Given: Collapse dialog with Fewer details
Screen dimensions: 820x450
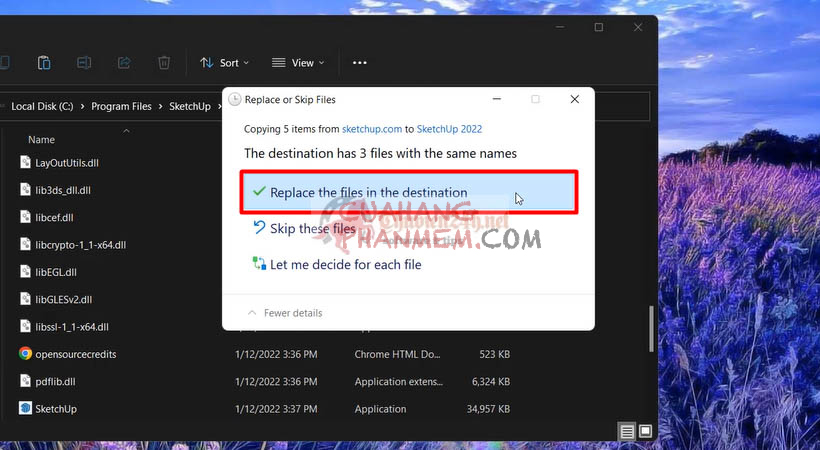Looking at the screenshot, I should [285, 313].
